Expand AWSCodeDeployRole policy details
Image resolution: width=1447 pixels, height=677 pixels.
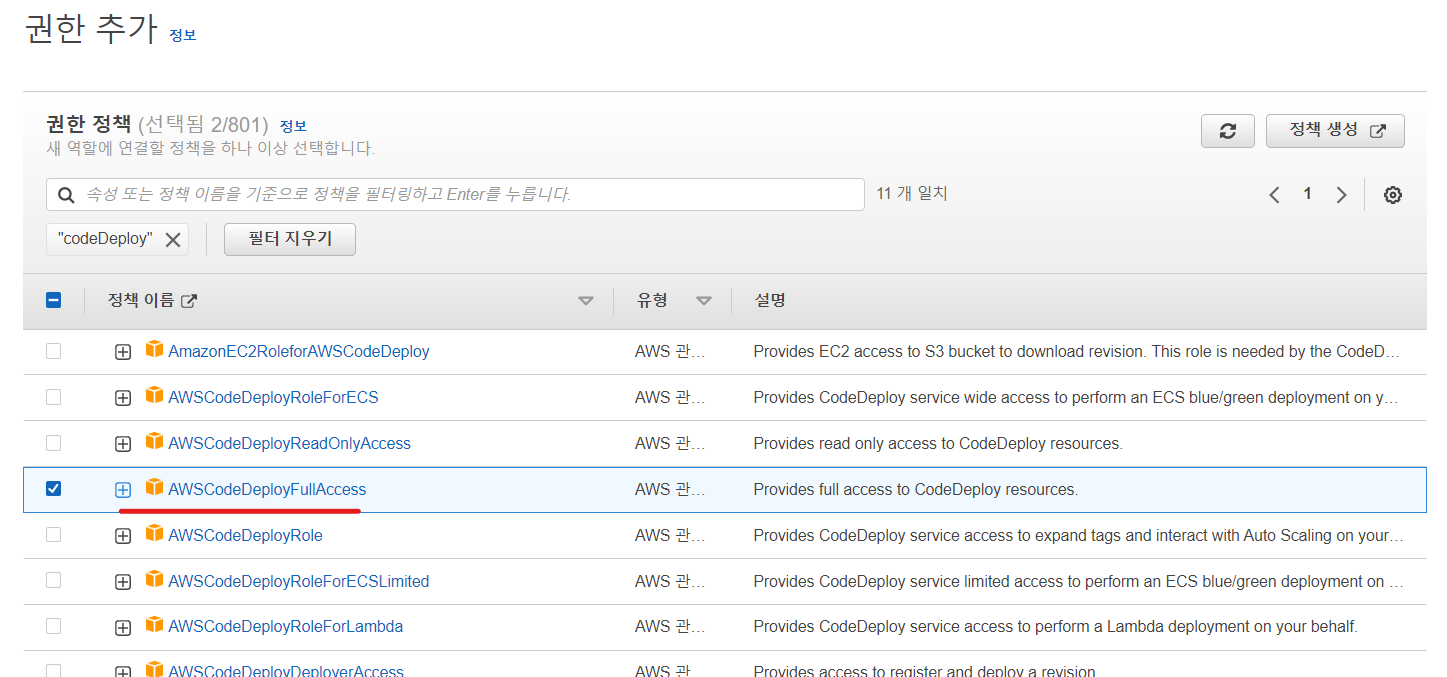123,536
